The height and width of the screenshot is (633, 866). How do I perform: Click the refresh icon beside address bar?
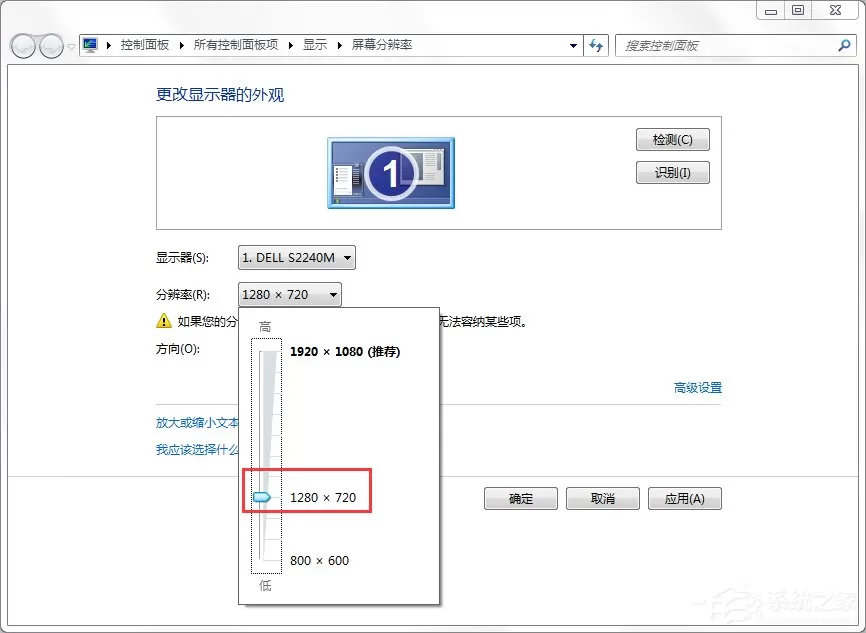click(596, 45)
